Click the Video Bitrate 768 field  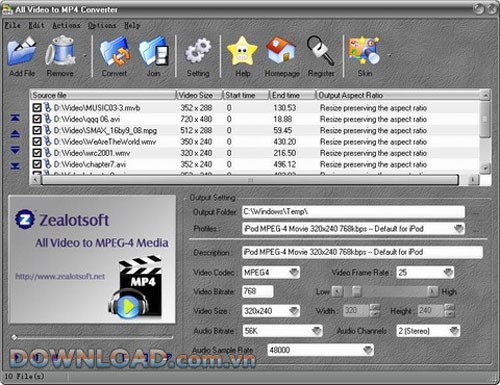click(257, 291)
